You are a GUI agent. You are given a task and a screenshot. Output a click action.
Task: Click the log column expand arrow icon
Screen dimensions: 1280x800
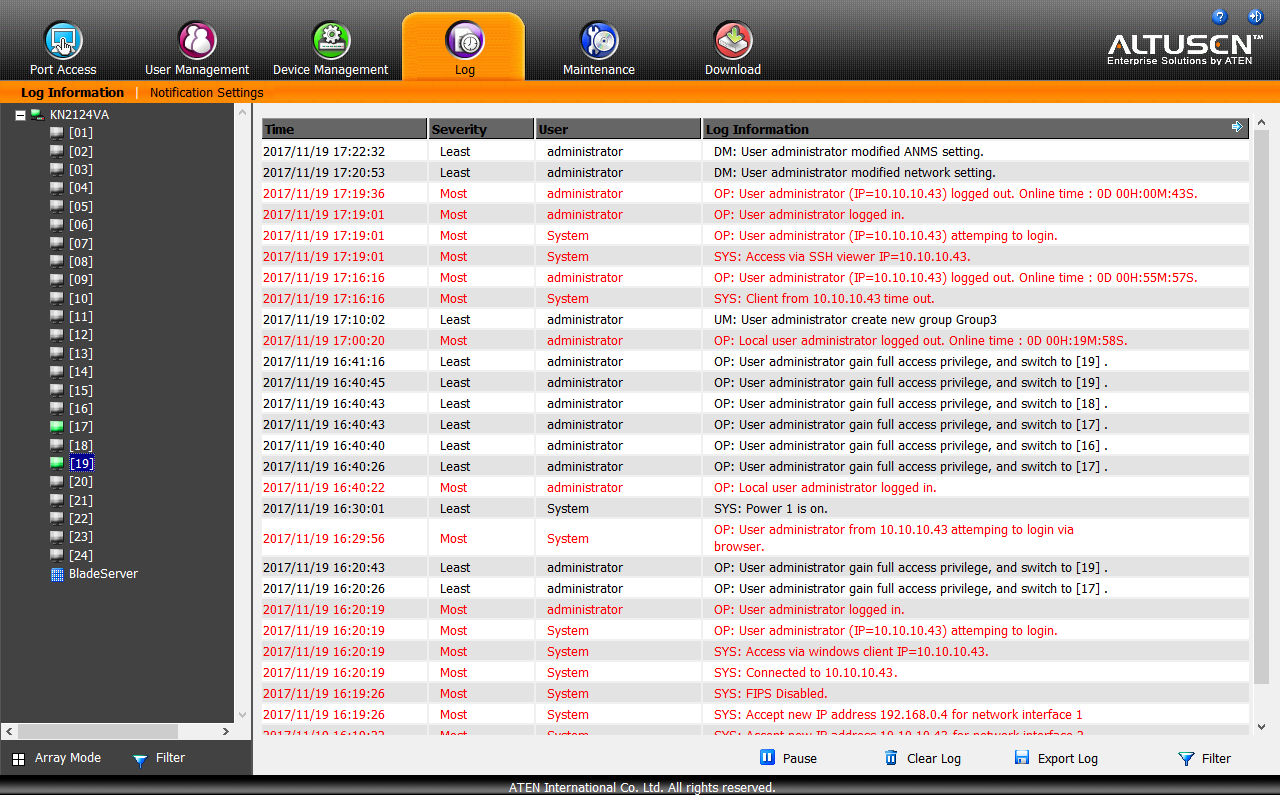[x=1238, y=127]
